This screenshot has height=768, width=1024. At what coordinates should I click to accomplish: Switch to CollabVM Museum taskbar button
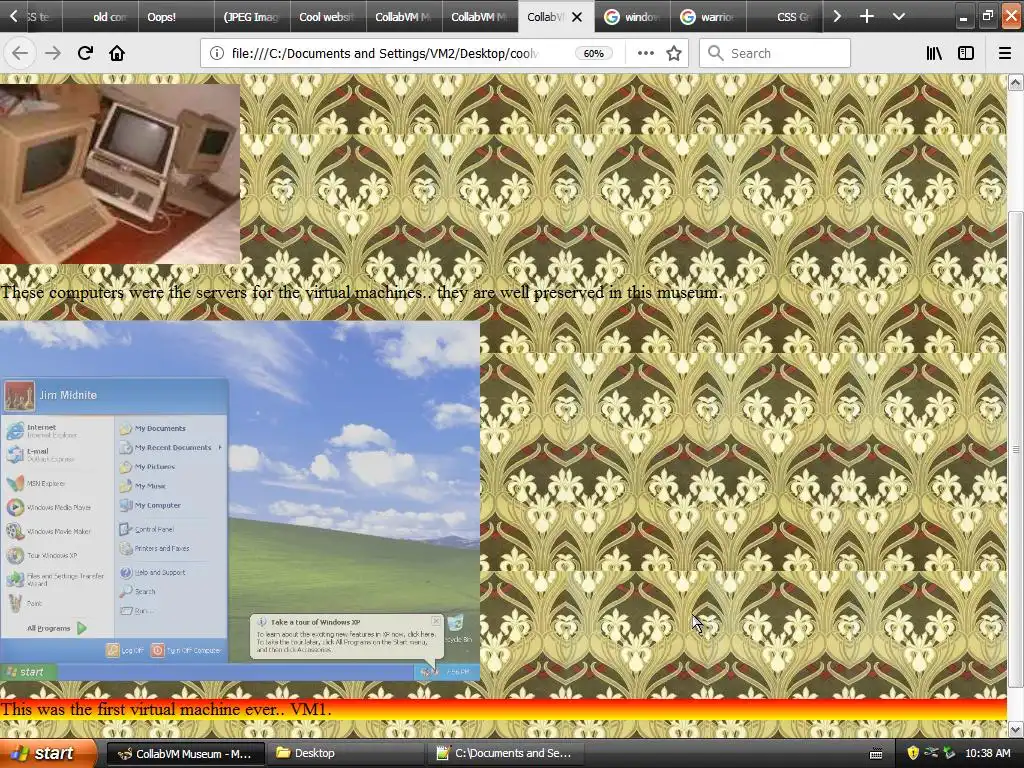click(x=185, y=753)
